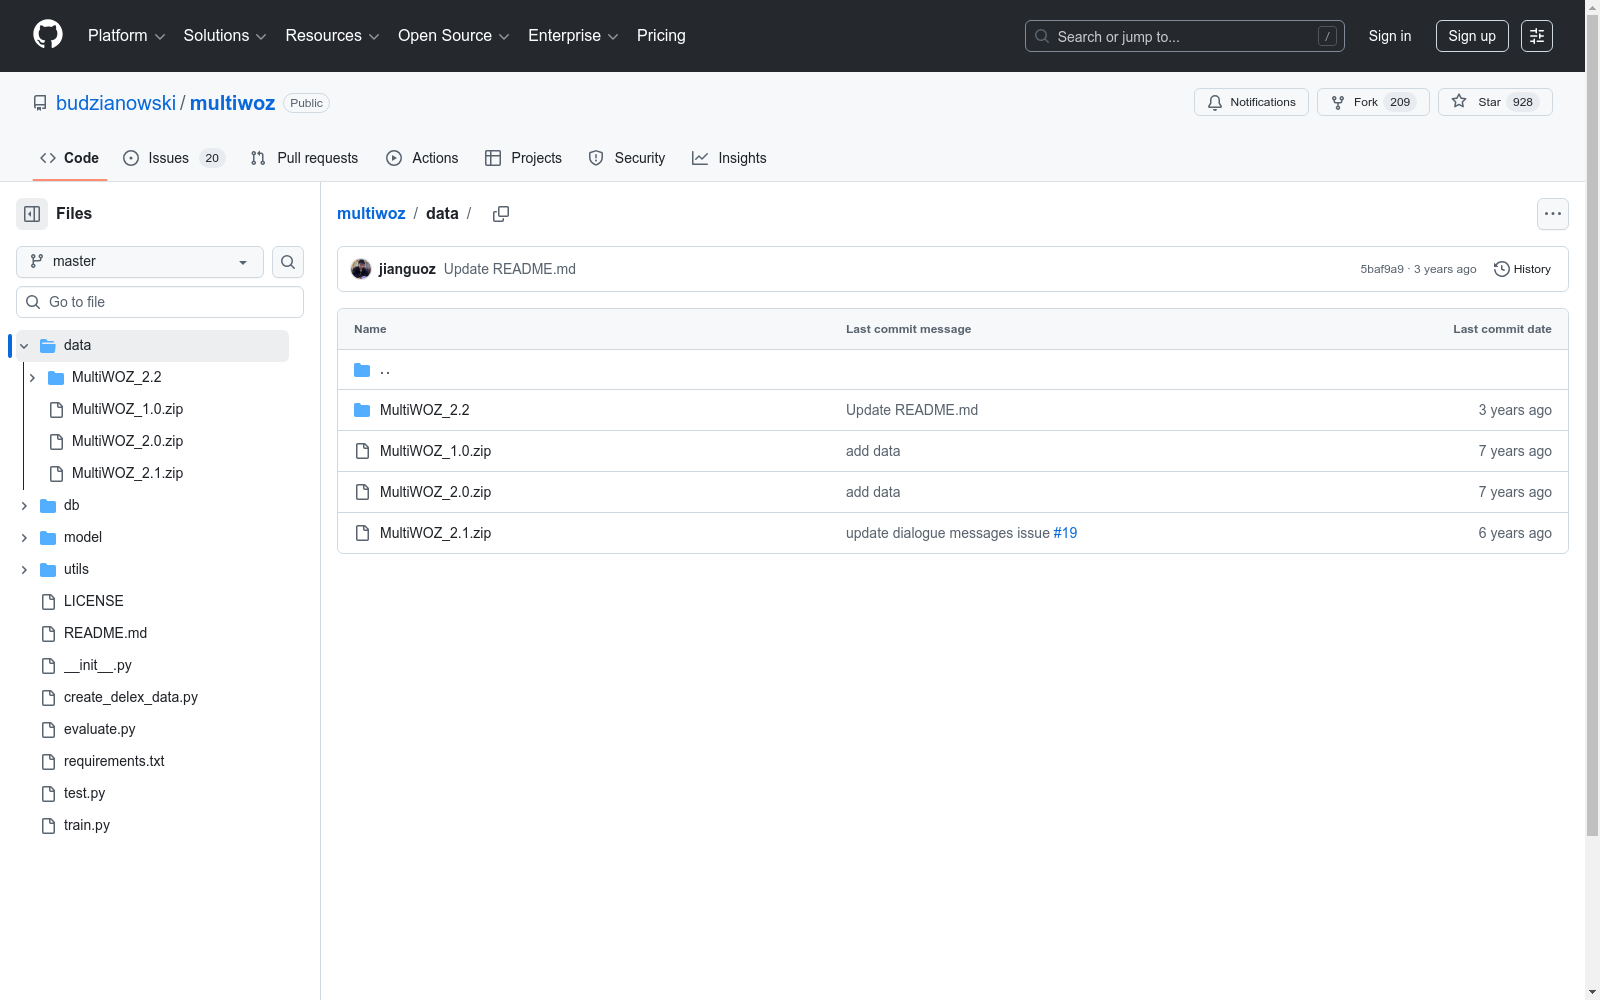Screen dimensions: 1600x1000
Task: Click jianguoz author name
Action: pos(407,269)
